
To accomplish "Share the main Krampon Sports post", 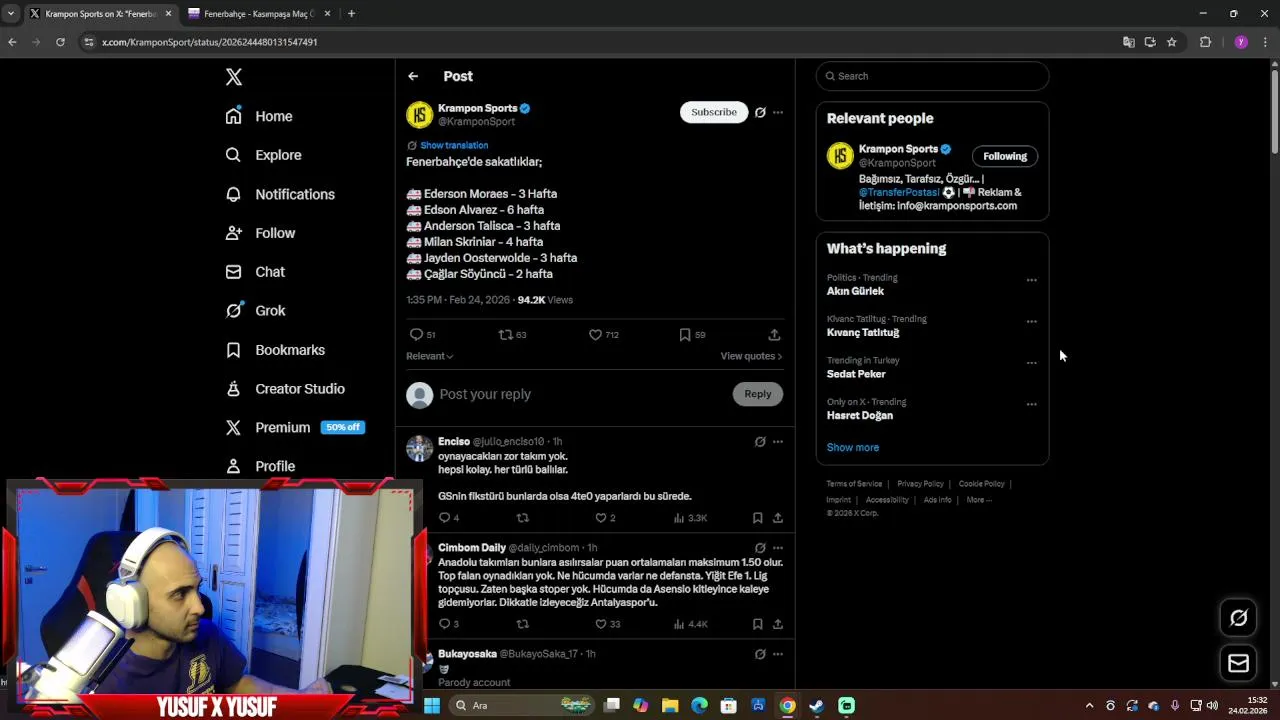I will click(x=774, y=335).
